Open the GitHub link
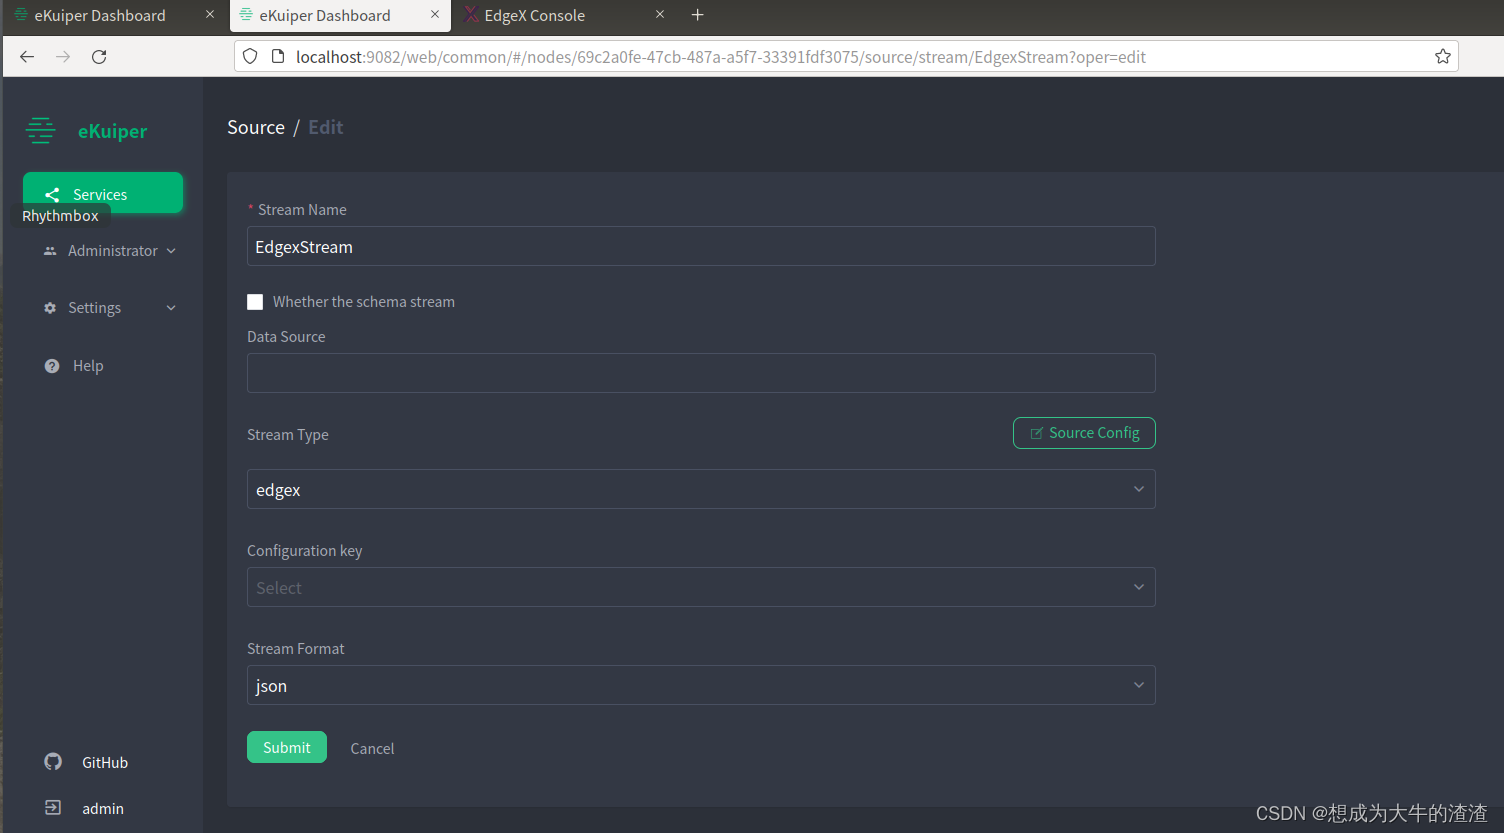The height and width of the screenshot is (833, 1504). point(105,762)
